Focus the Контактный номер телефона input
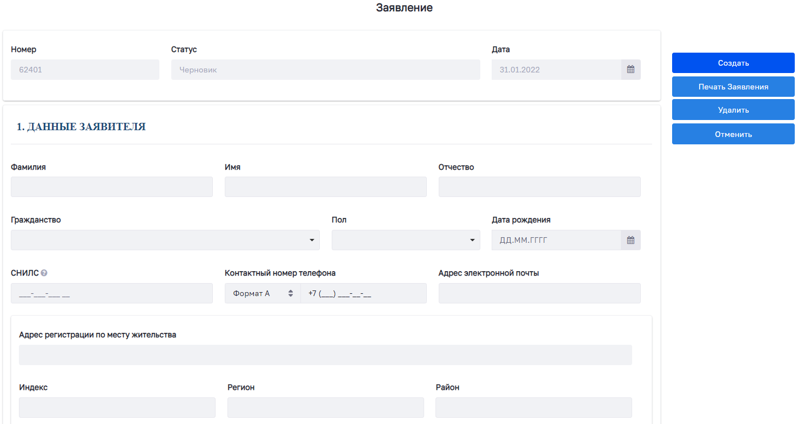This screenshot has height=424, width=798. coord(364,293)
